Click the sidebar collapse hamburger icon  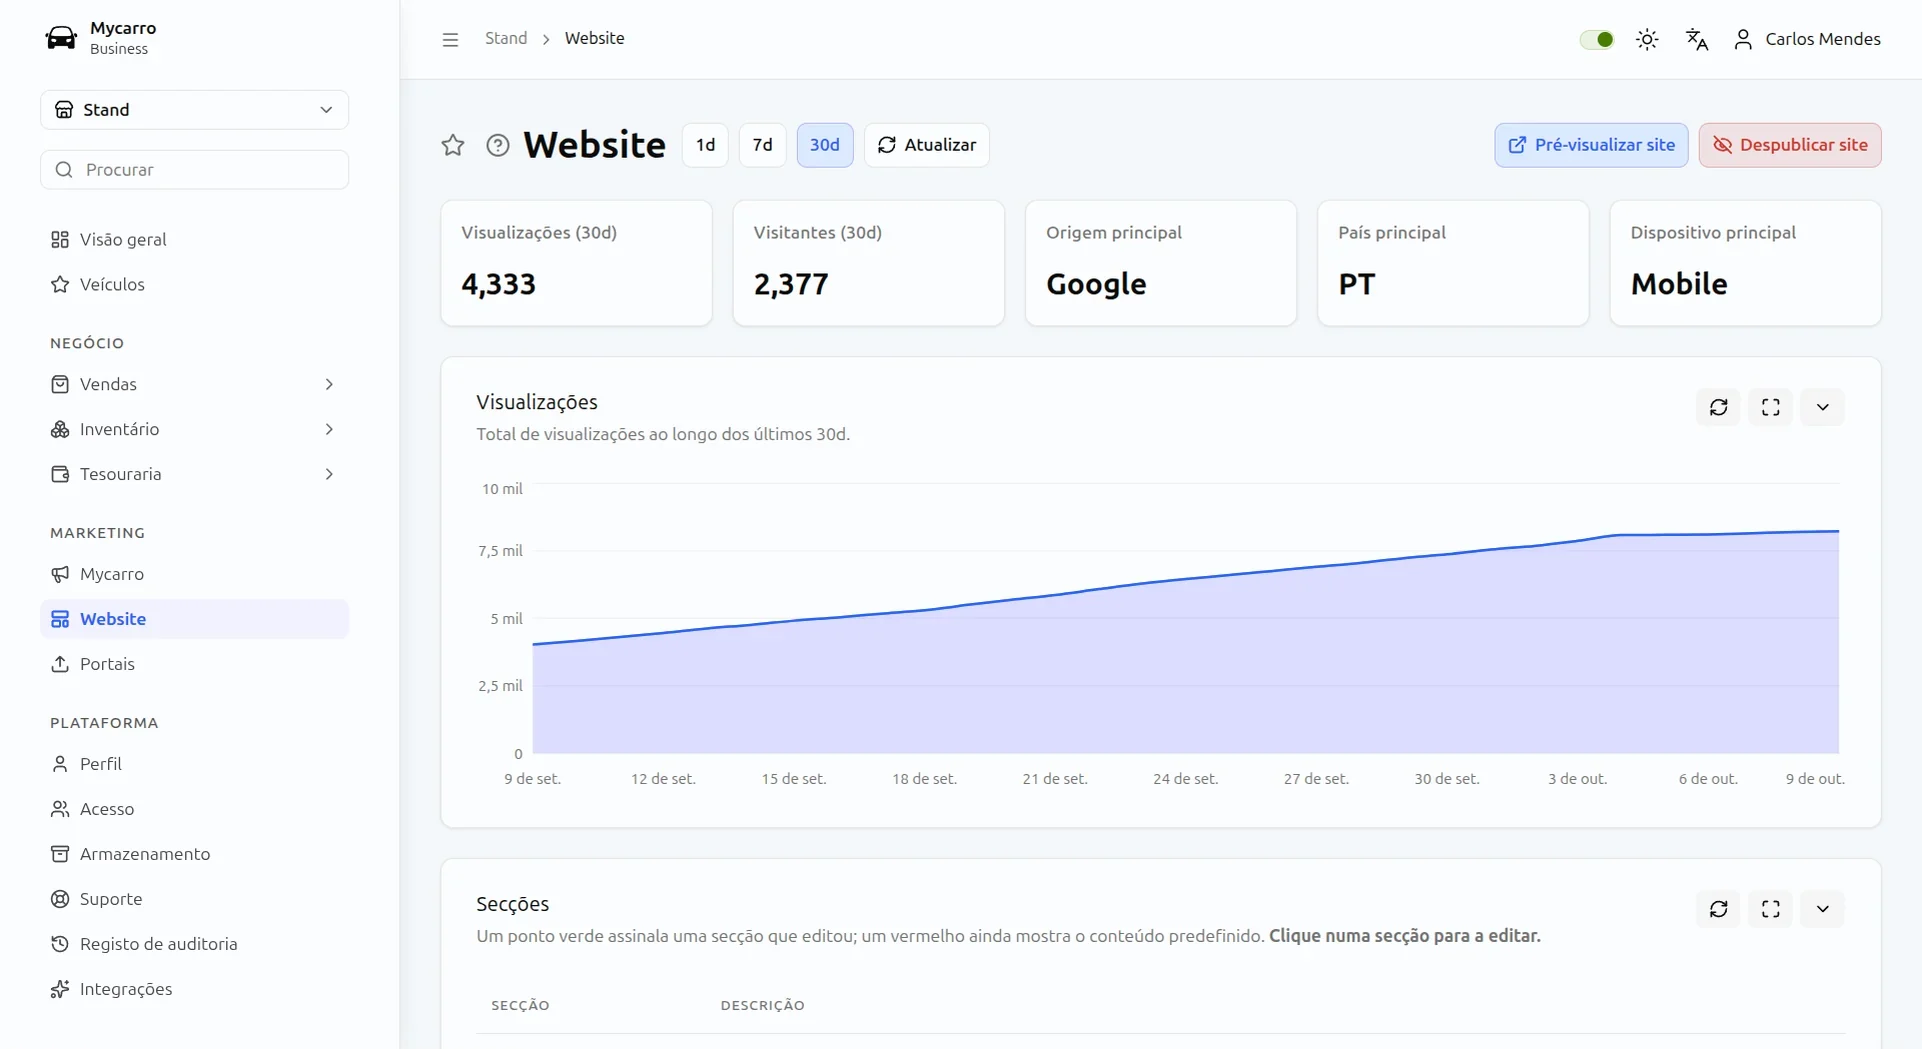[450, 39]
